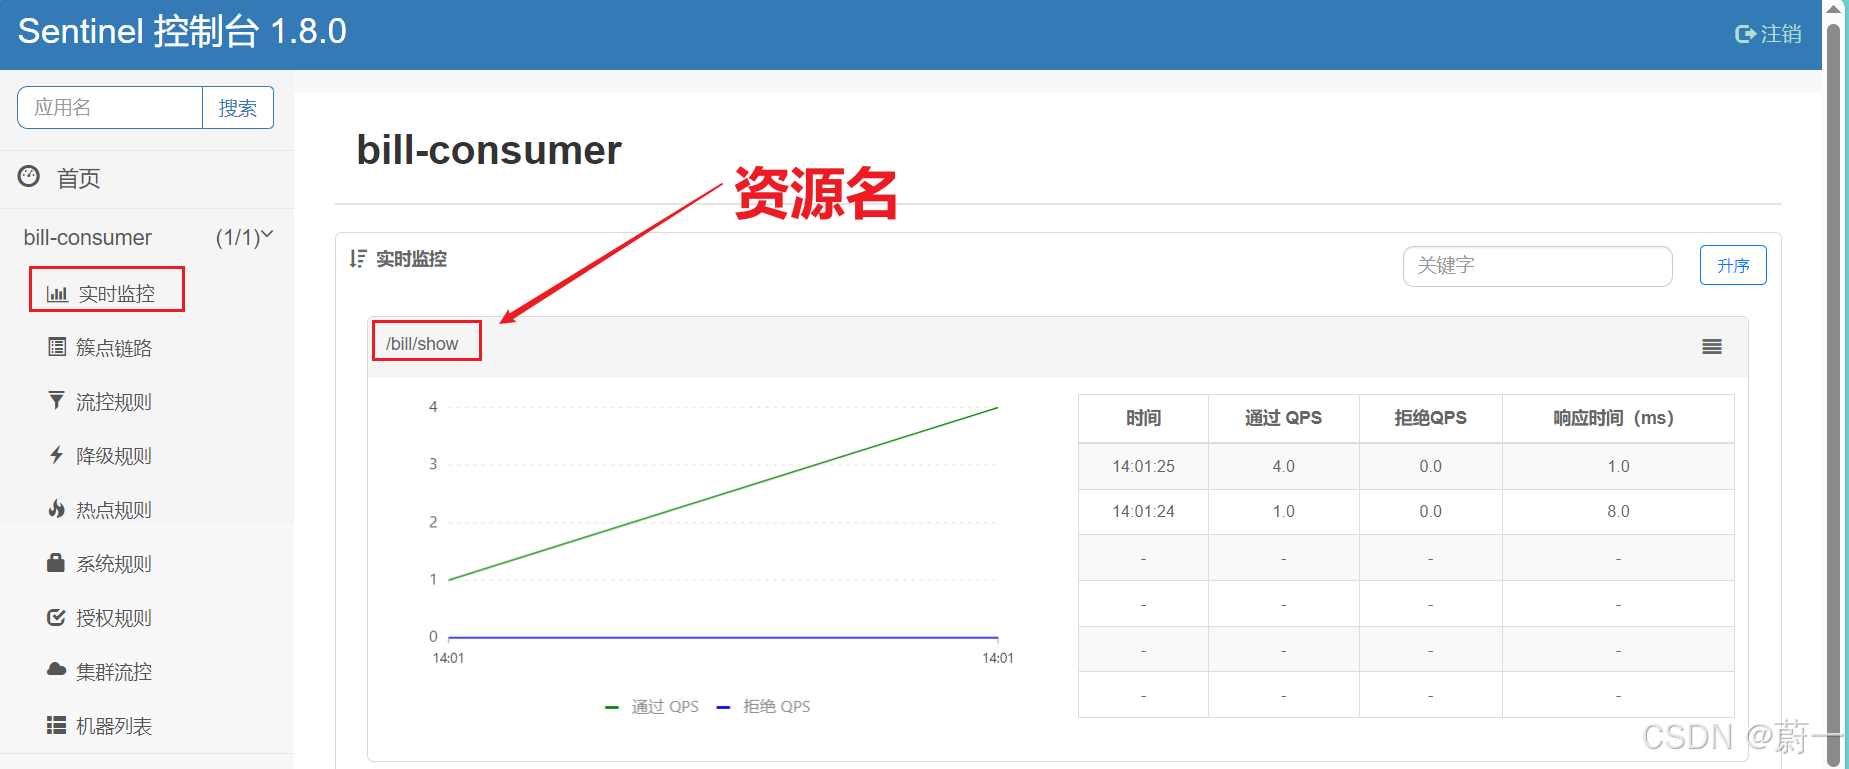
Task: Click the Sentinel 控制台 1.8.0 title
Action: [x=182, y=31]
